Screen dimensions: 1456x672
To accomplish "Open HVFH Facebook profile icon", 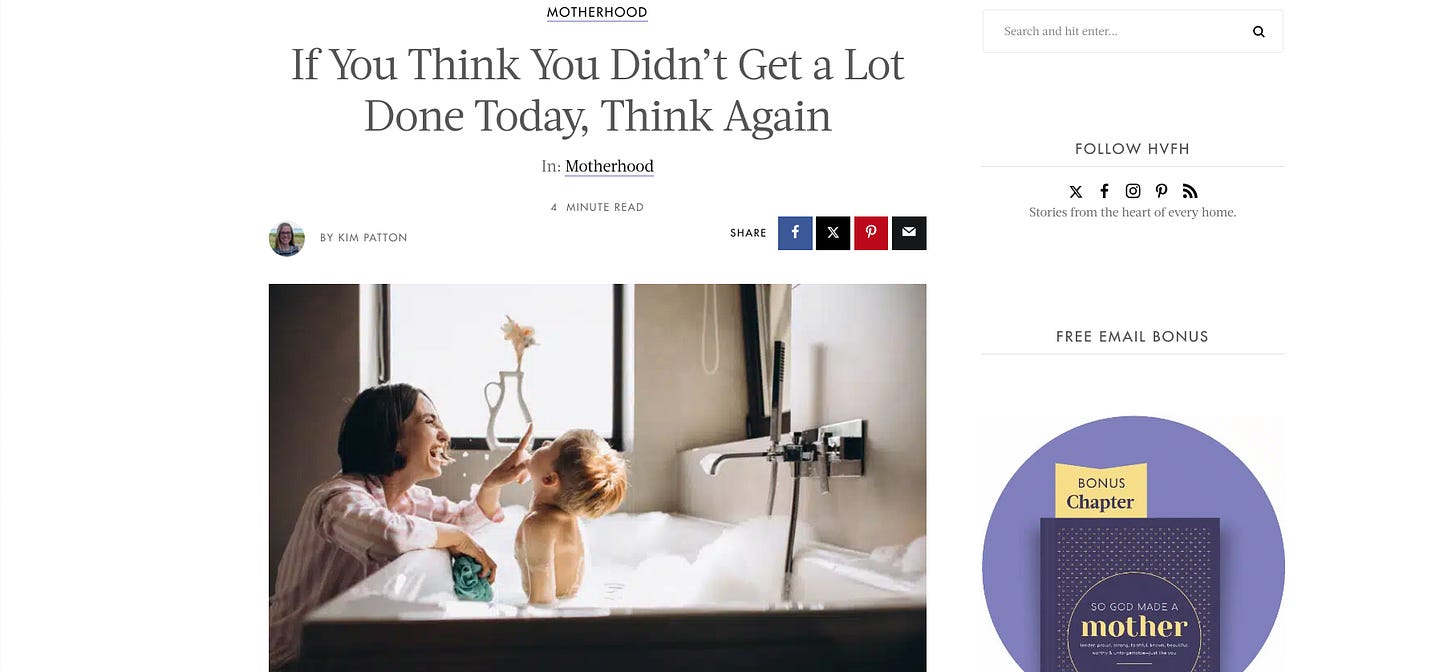I will 1104,191.
